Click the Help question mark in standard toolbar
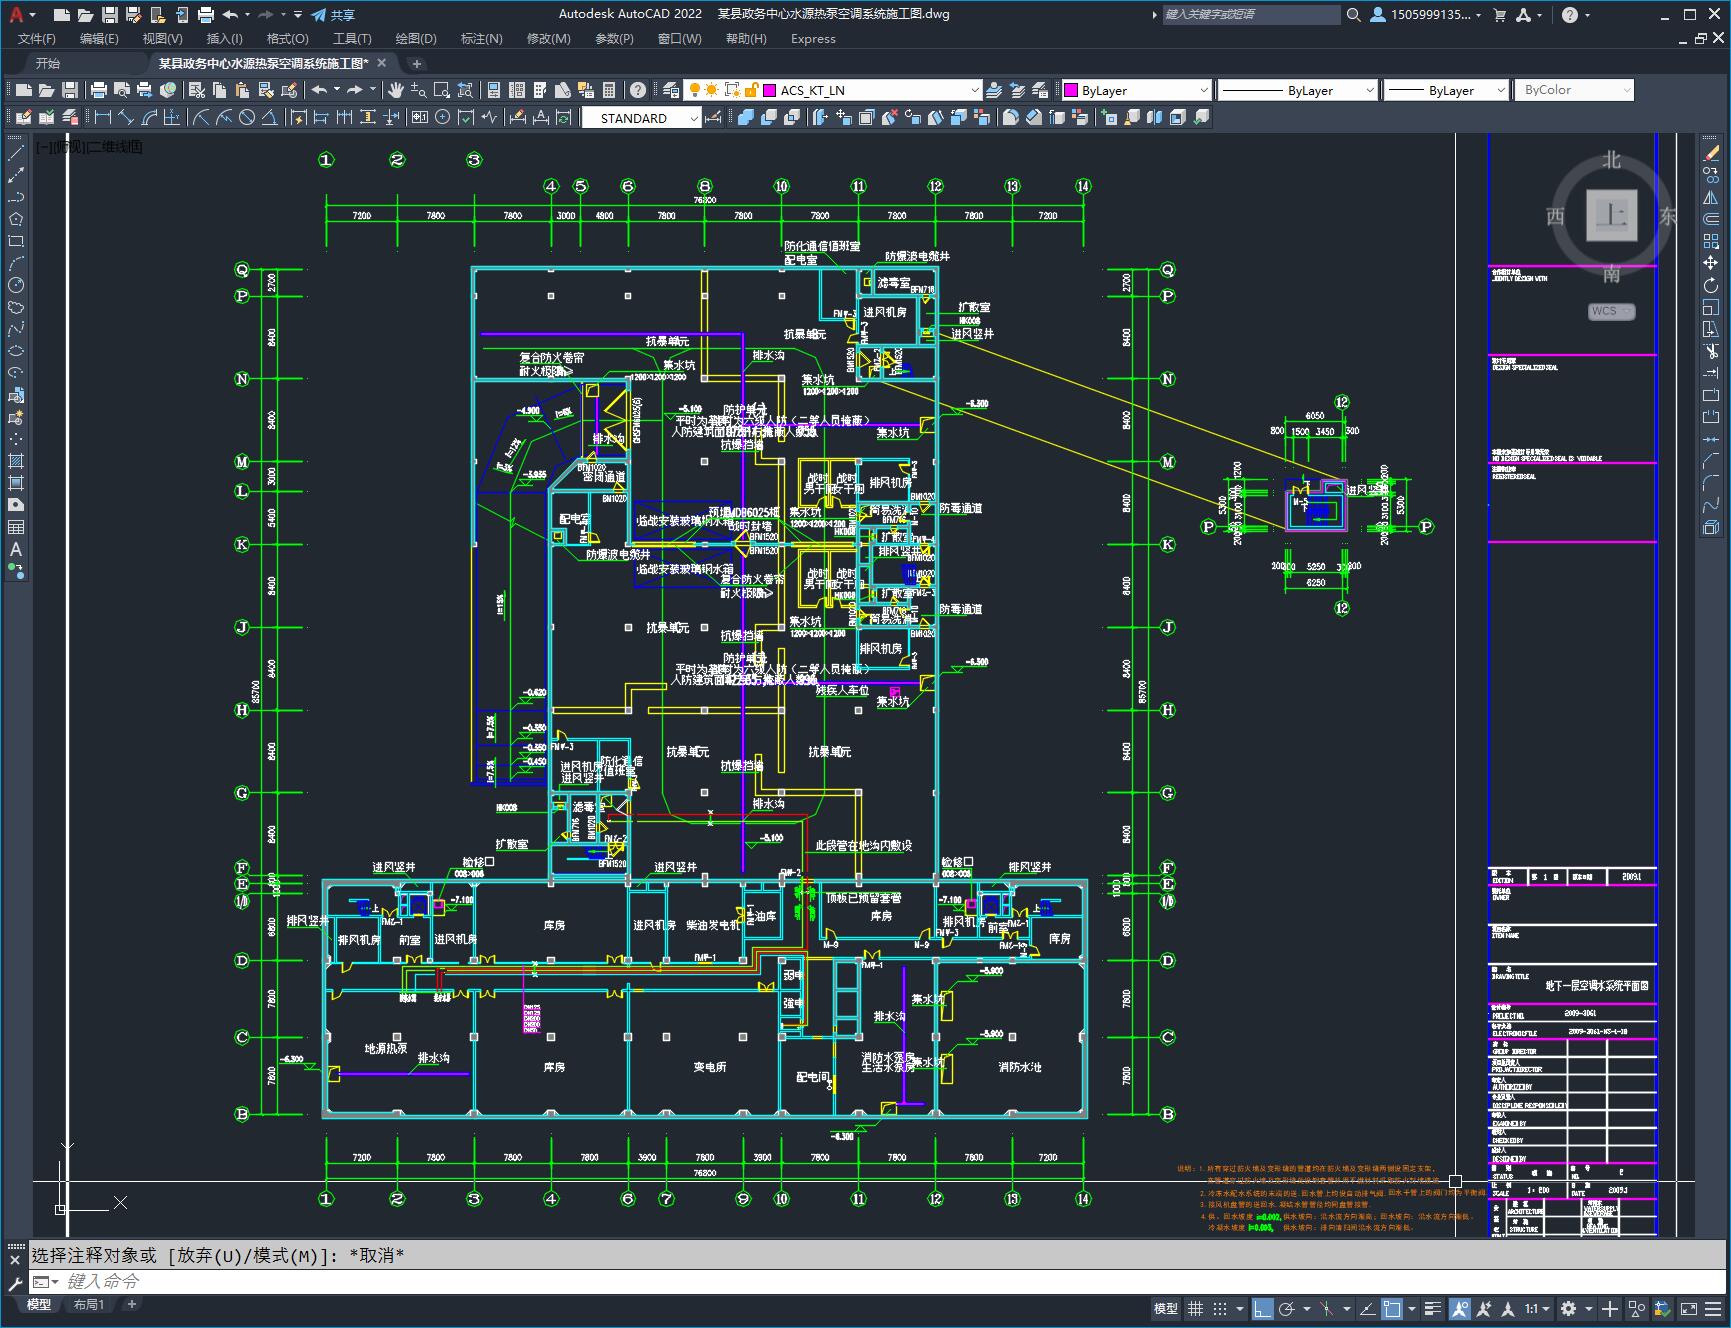1731x1328 pixels. [x=638, y=90]
